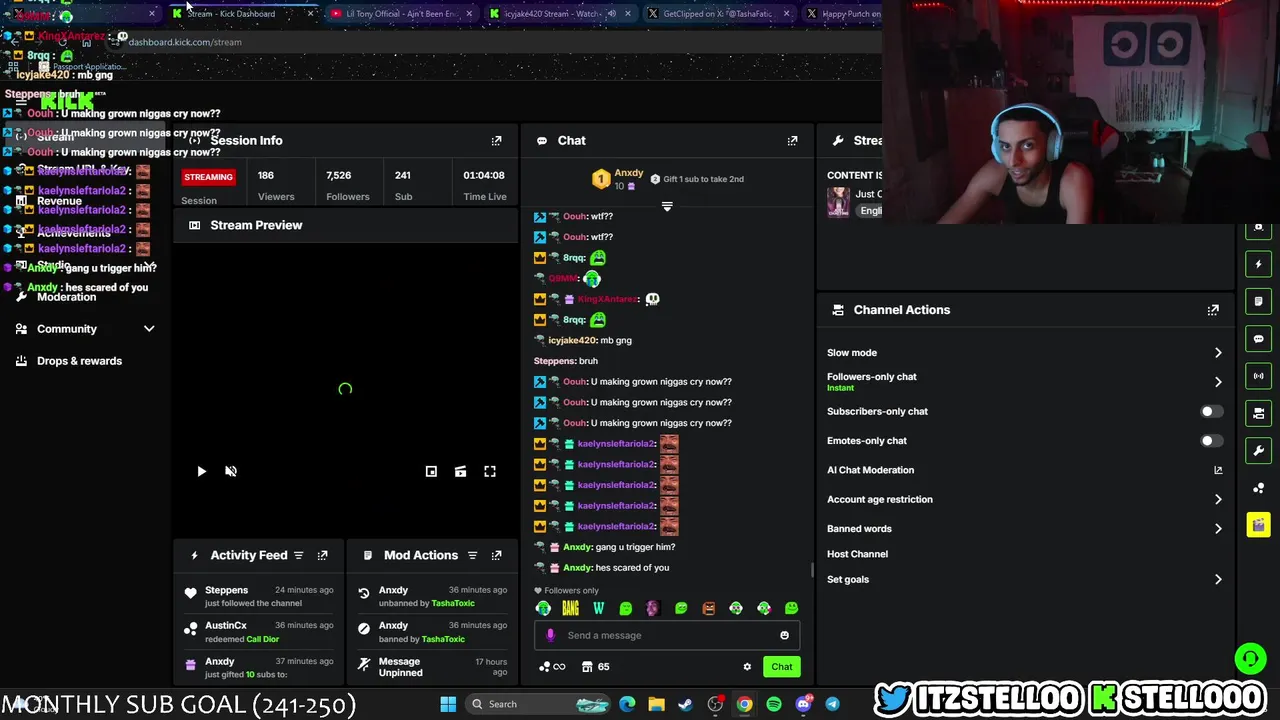The height and width of the screenshot is (720, 1280).
Task: Filter the Mod Actions list
Action: pos(472,555)
